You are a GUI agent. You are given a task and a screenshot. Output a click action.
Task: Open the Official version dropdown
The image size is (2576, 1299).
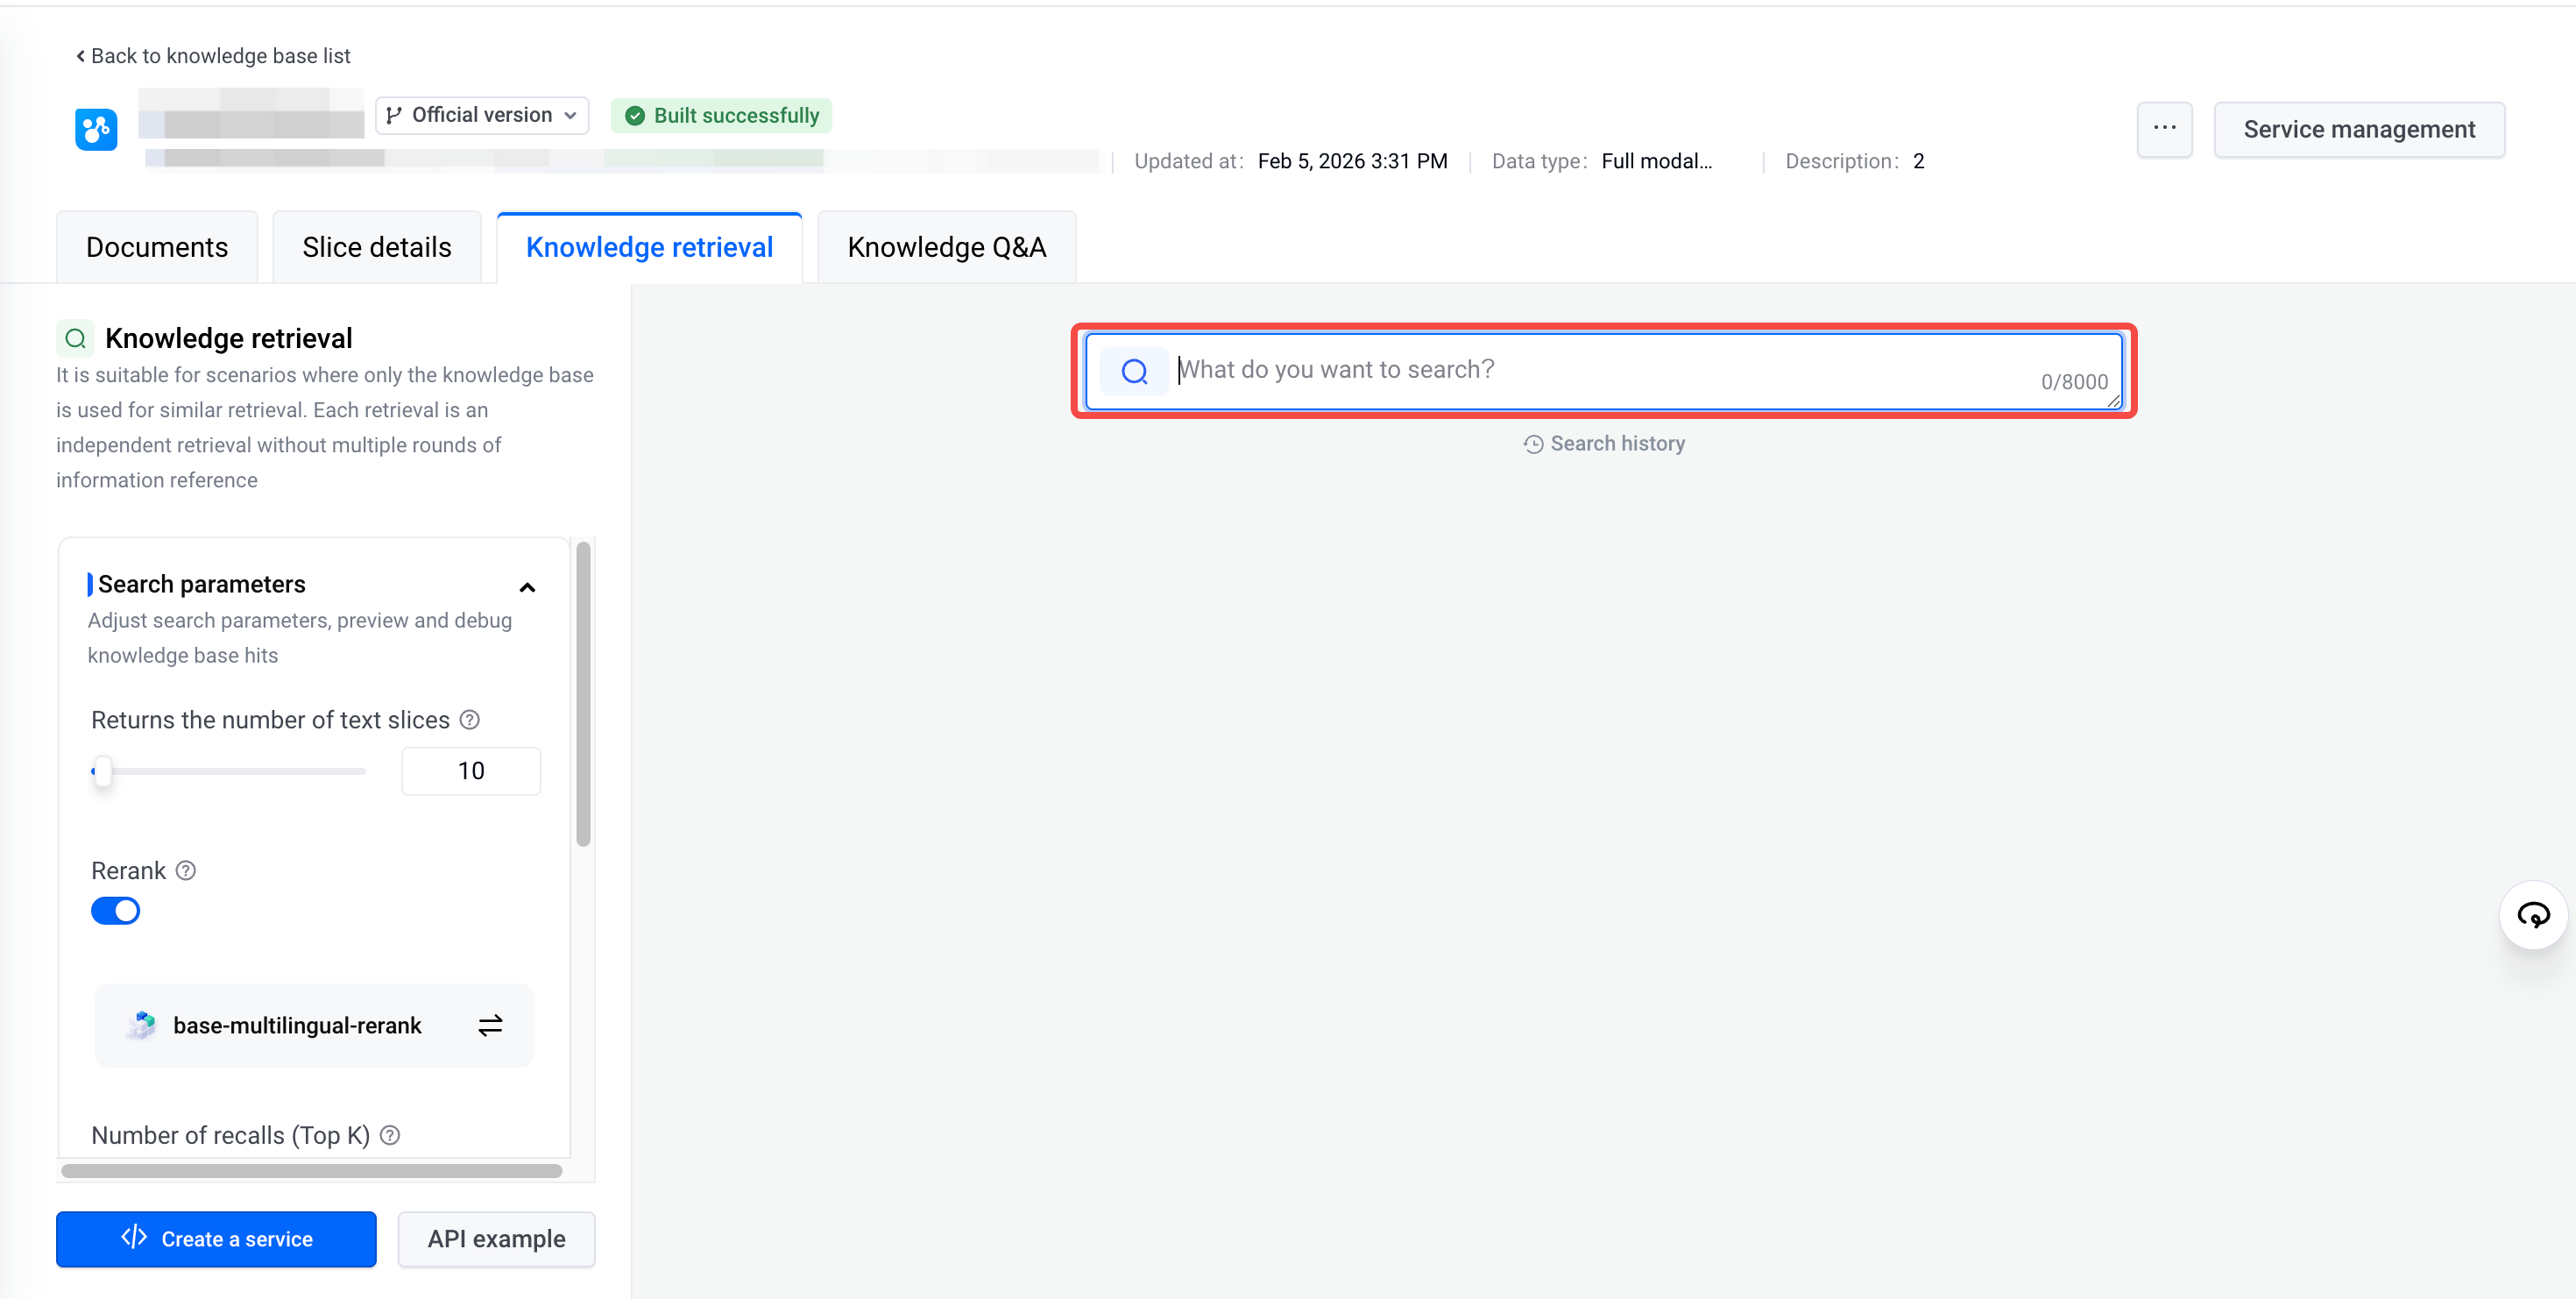pyautogui.click(x=482, y=115)
